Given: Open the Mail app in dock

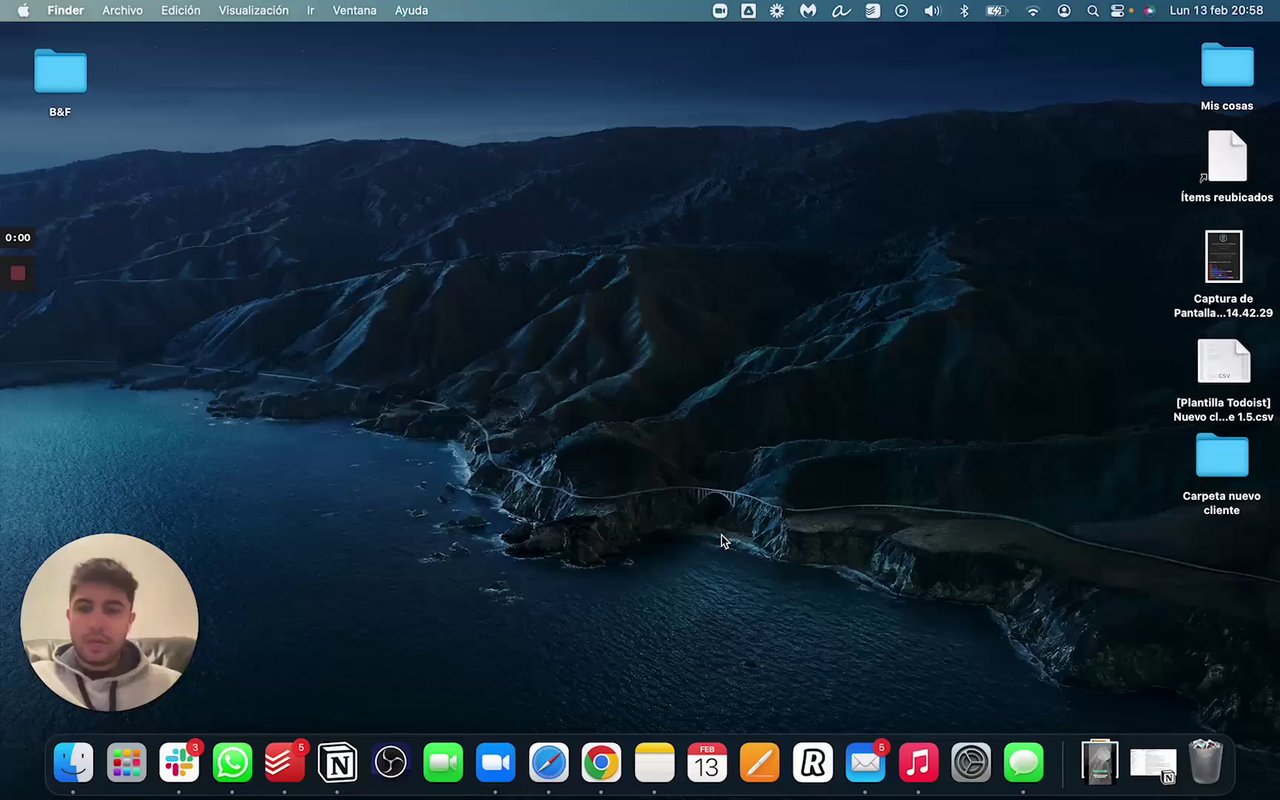Looking at the screenshot, I should pyautogui.click(x=865, y=763).
